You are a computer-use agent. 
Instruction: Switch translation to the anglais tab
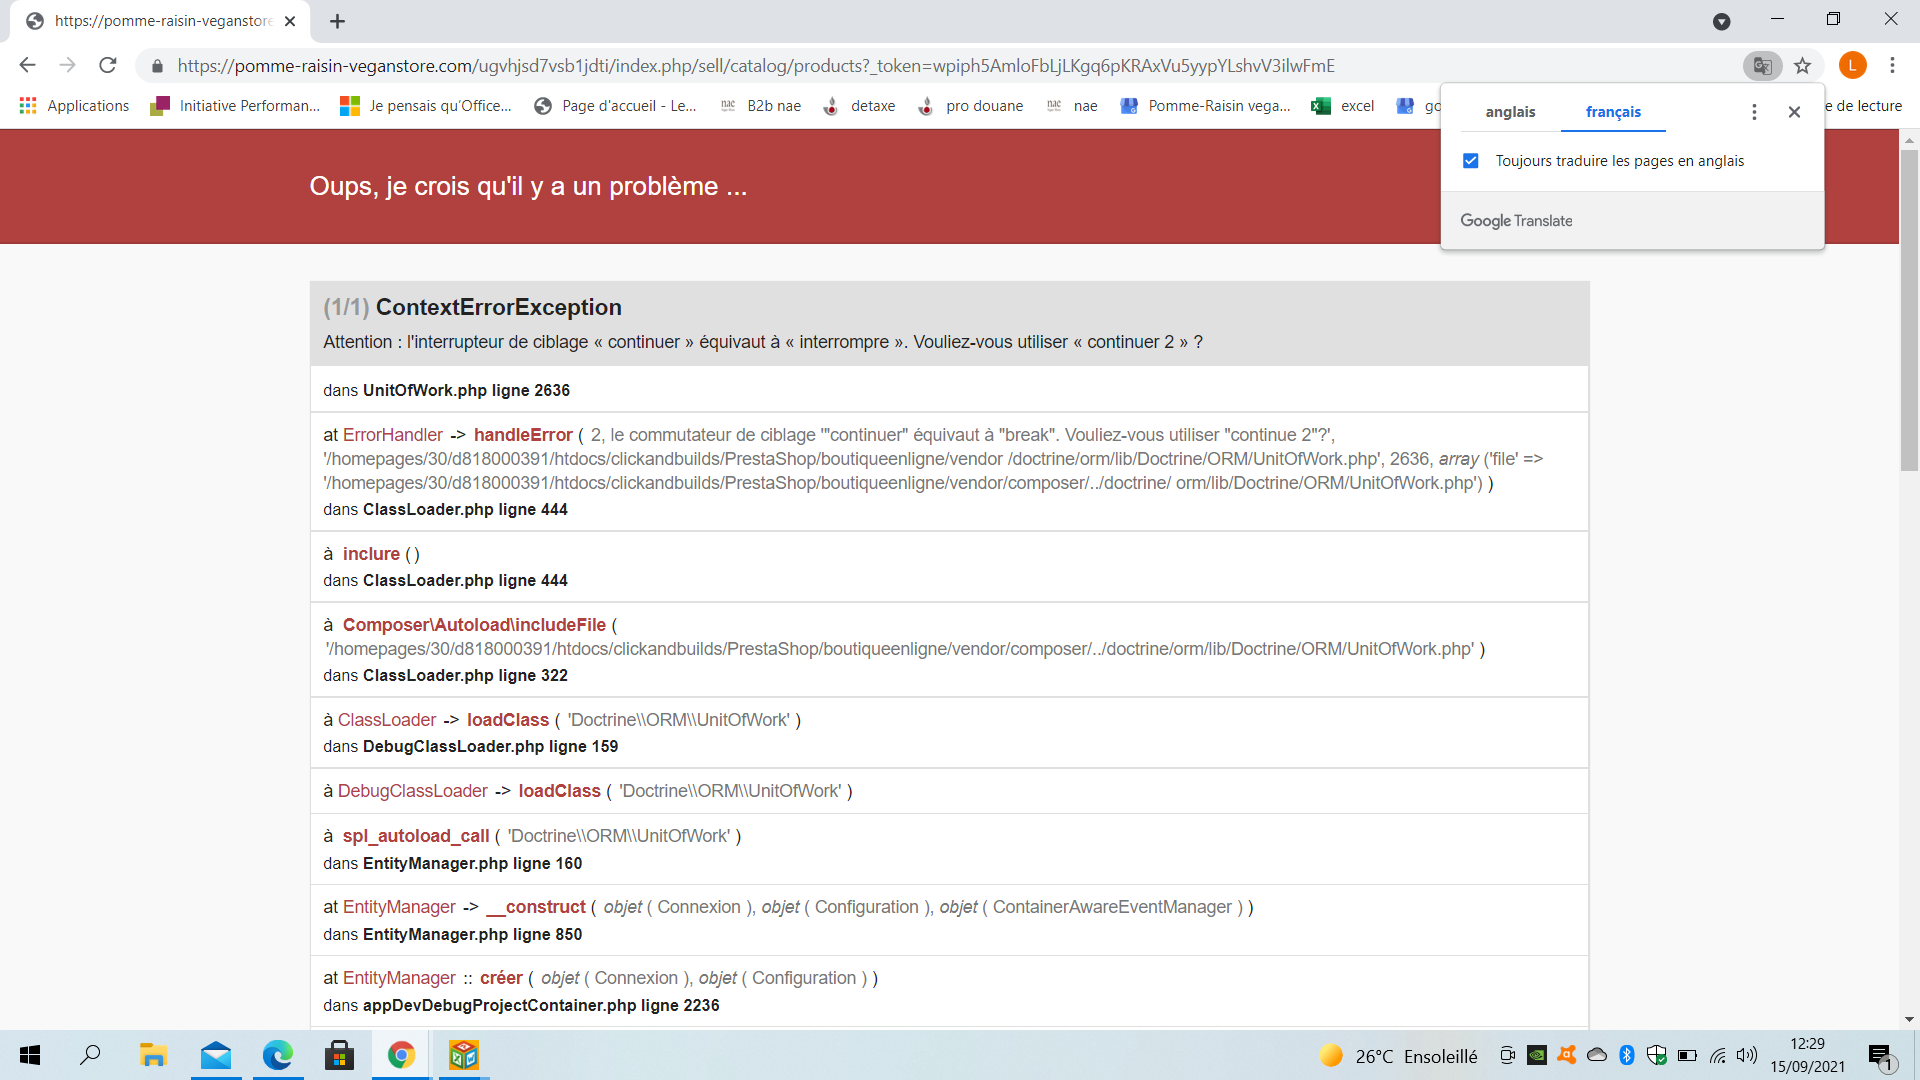(x=1510, y=112)
